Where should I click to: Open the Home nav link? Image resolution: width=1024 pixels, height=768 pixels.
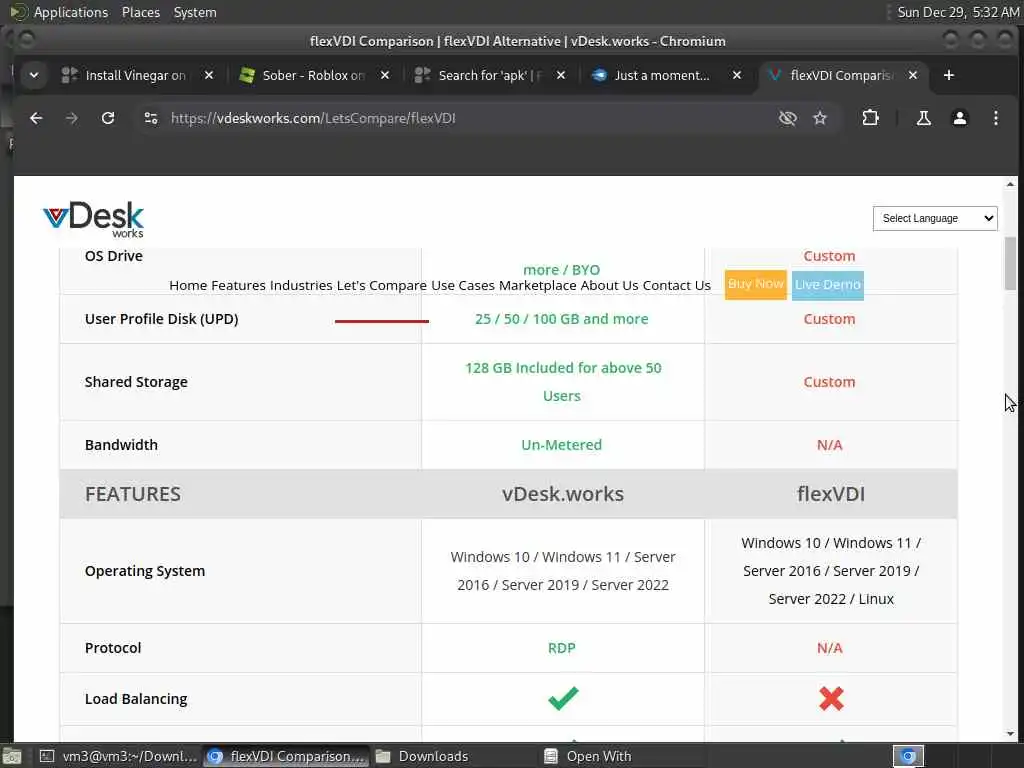(188, 285)
